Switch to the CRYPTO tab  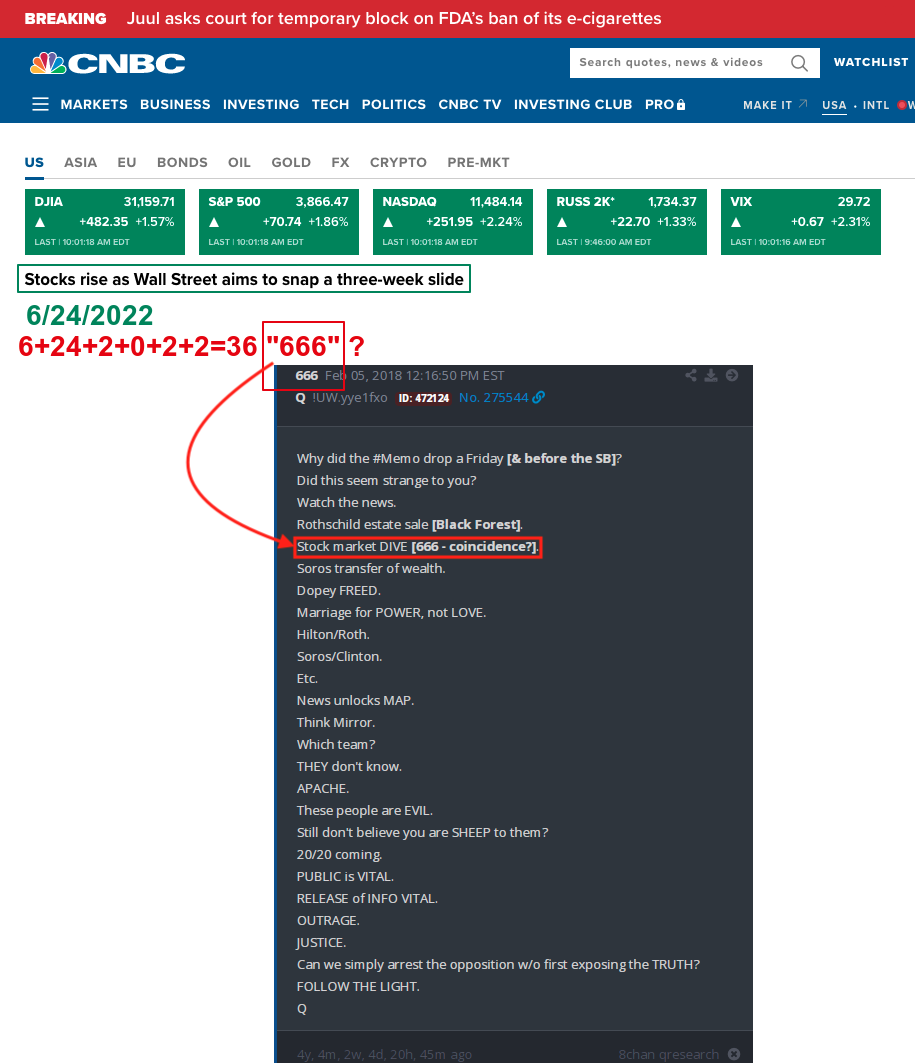398,163
